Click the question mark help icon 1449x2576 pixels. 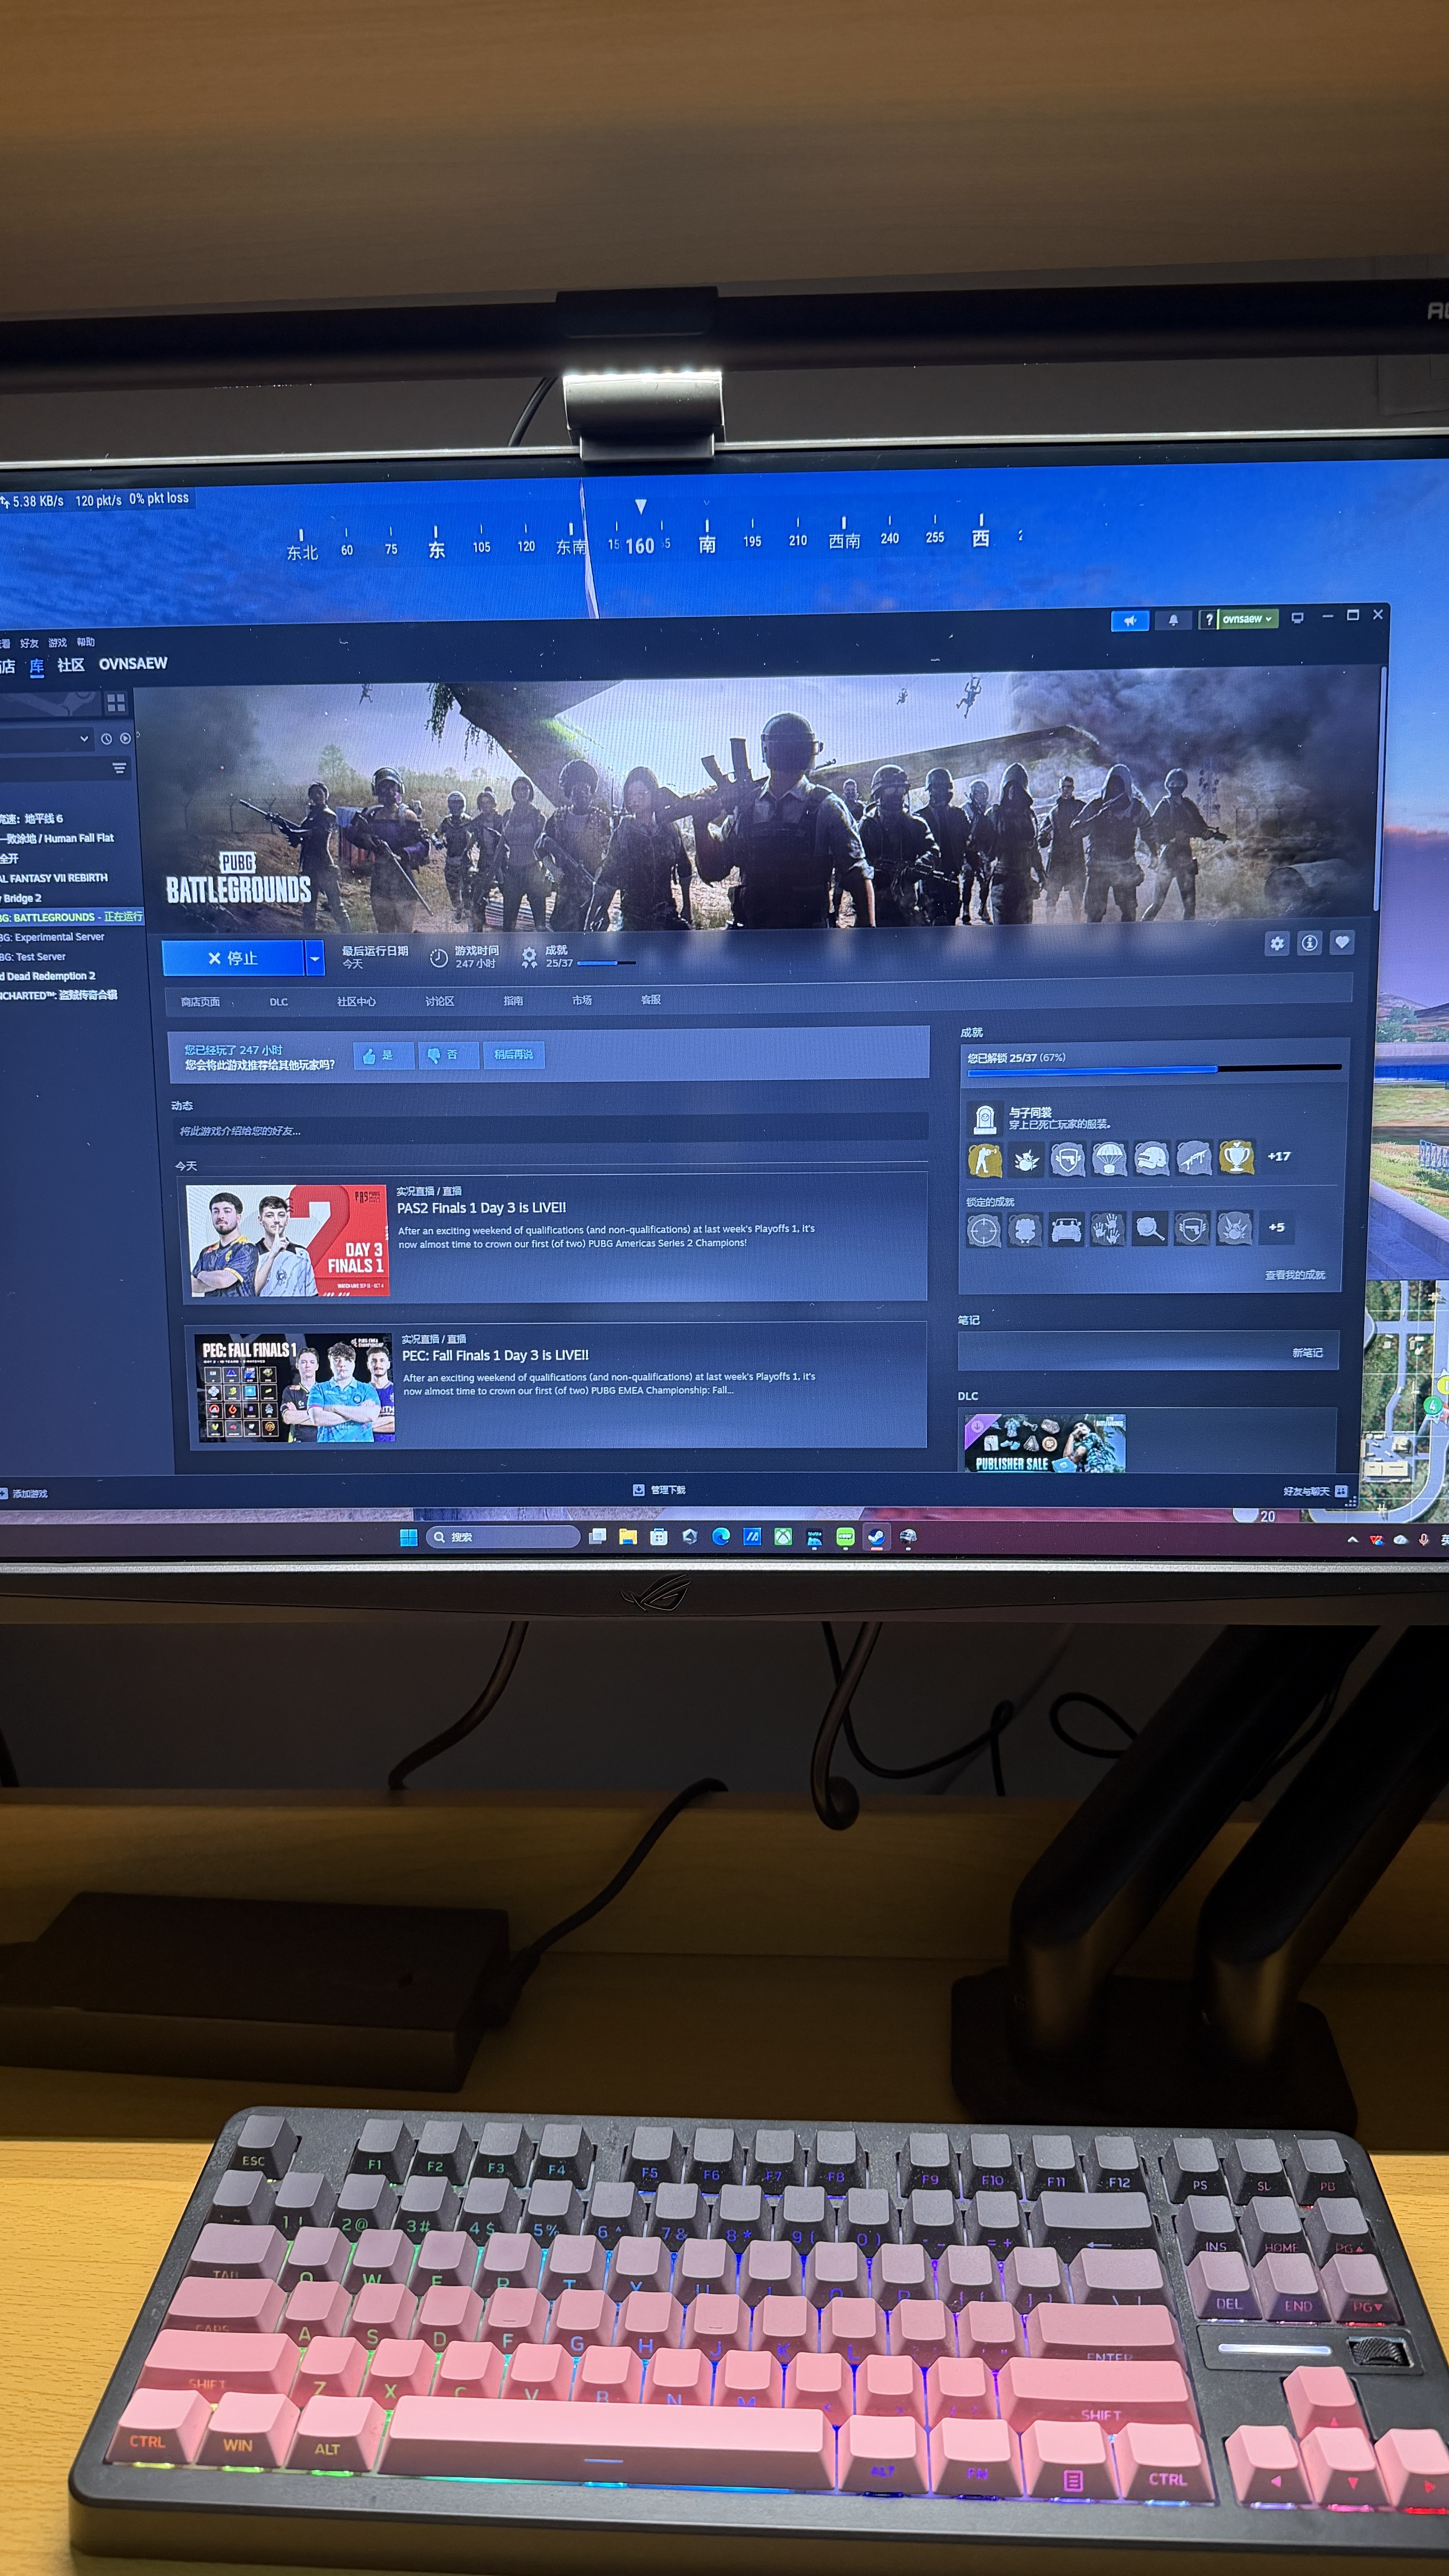1209,620
